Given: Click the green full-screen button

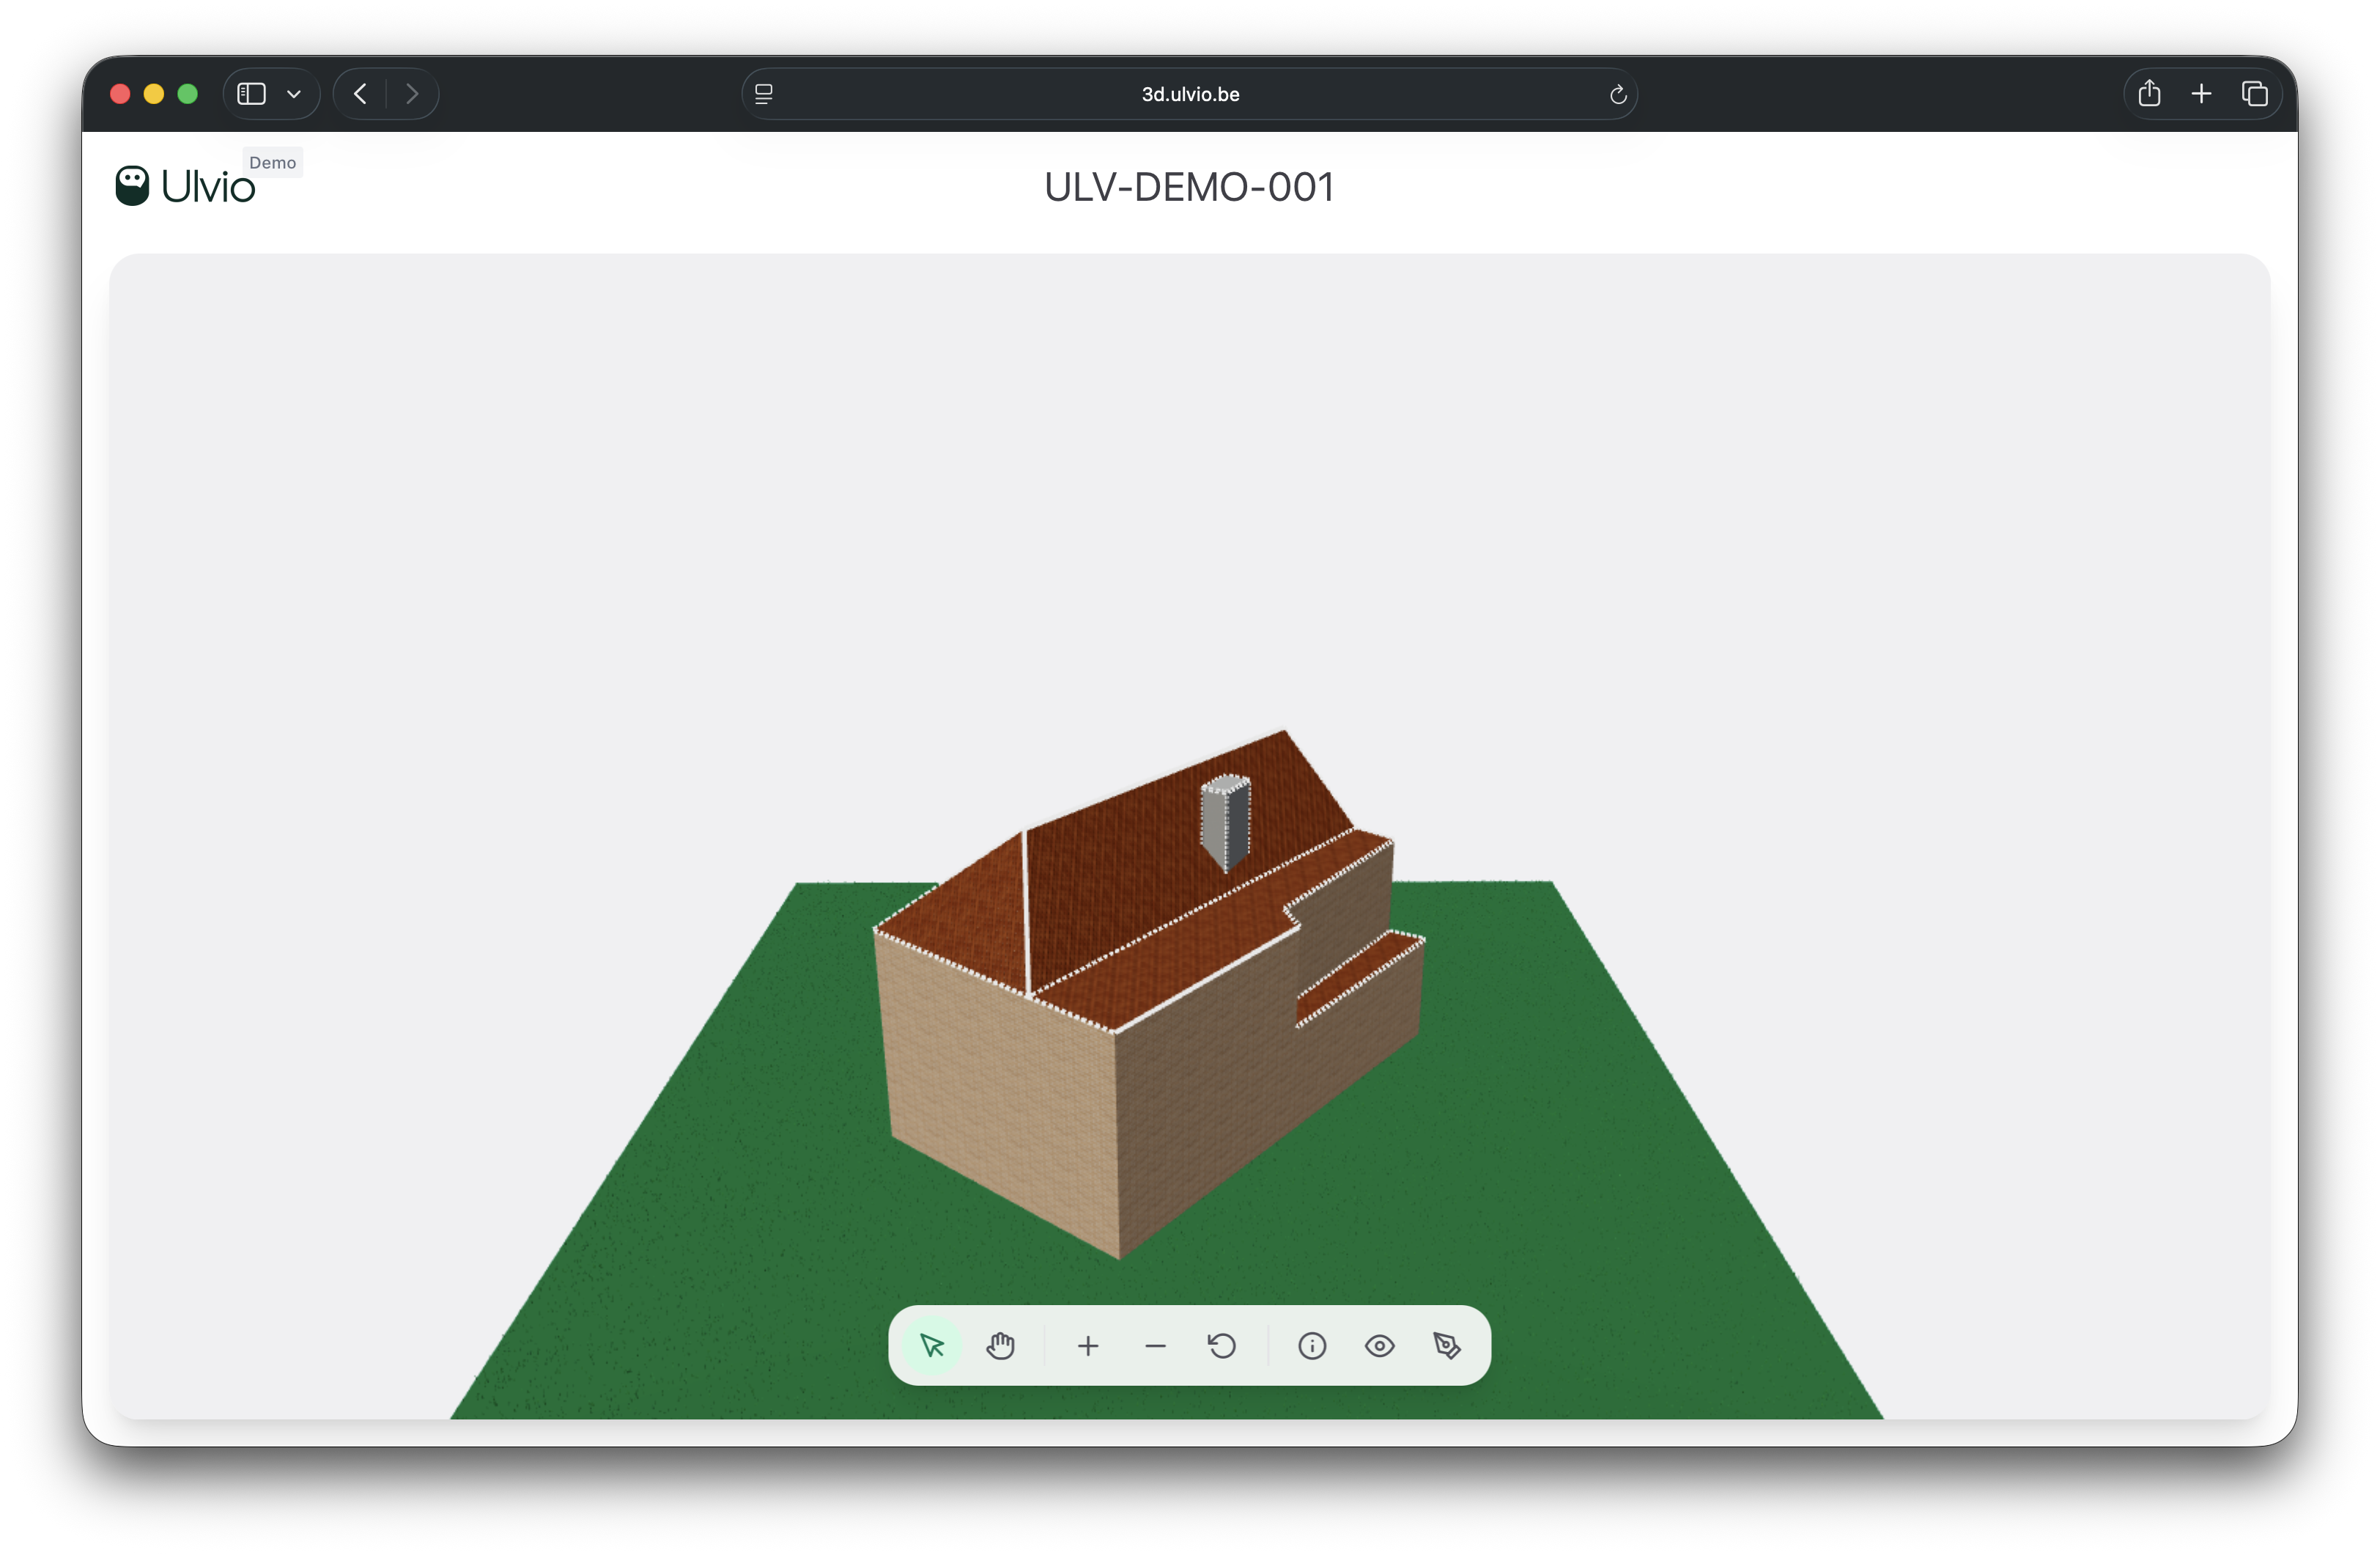Looking at the screenshot, I should (x=188, y=94).
